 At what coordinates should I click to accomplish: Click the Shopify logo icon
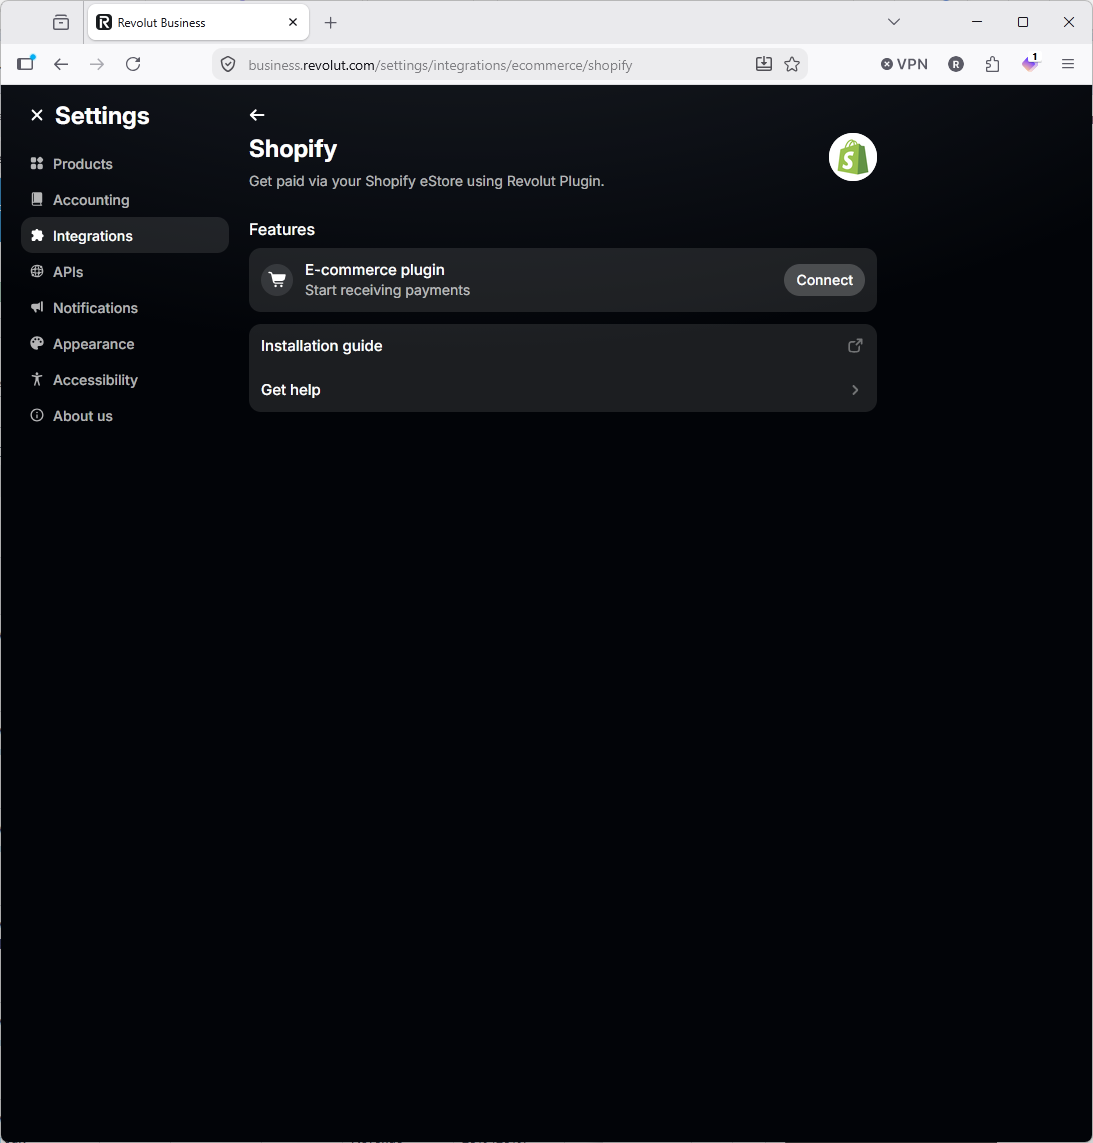click(852, 157)
